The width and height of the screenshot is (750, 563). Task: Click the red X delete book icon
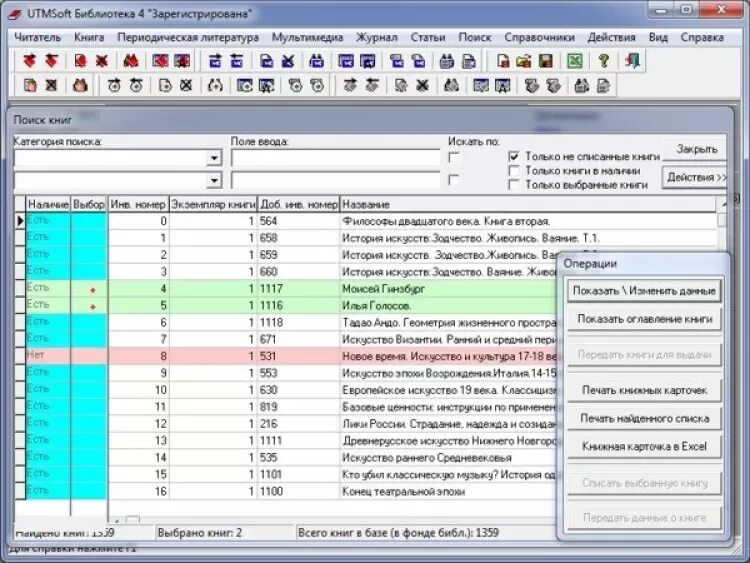[101, 61]
